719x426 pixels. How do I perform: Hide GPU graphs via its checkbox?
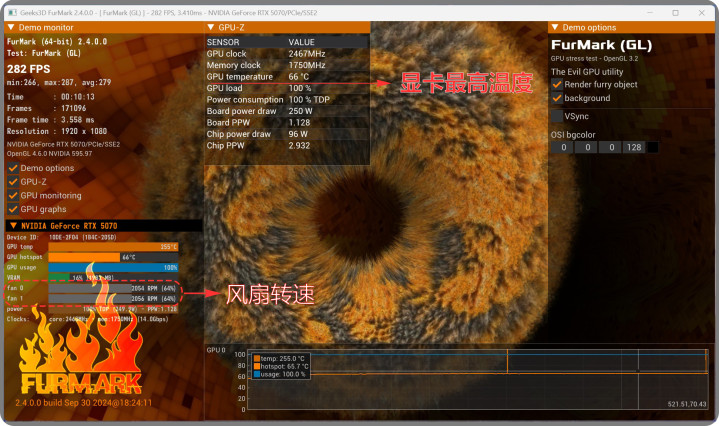tap(13, 210)
